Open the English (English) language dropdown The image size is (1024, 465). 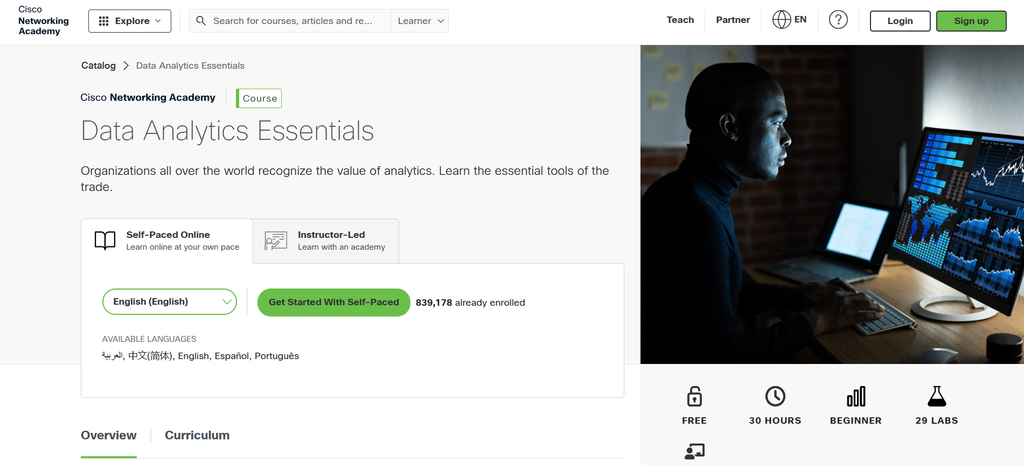(x=169, y=302)
